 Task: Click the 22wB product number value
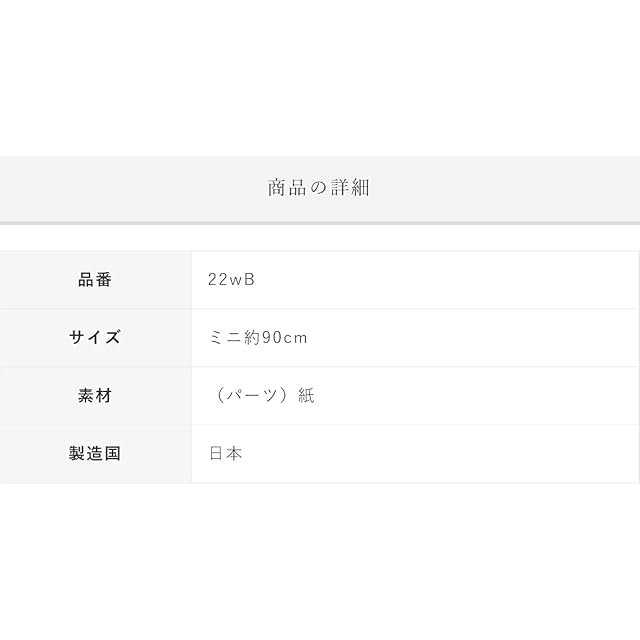231,280
